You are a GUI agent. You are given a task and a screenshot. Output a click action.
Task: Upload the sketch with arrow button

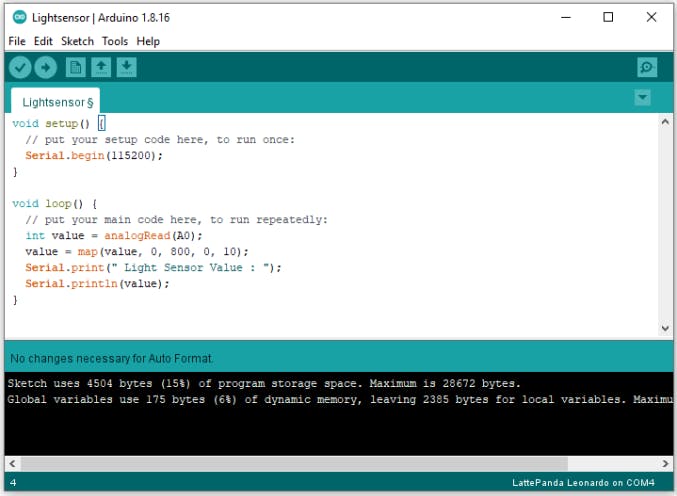45,67
